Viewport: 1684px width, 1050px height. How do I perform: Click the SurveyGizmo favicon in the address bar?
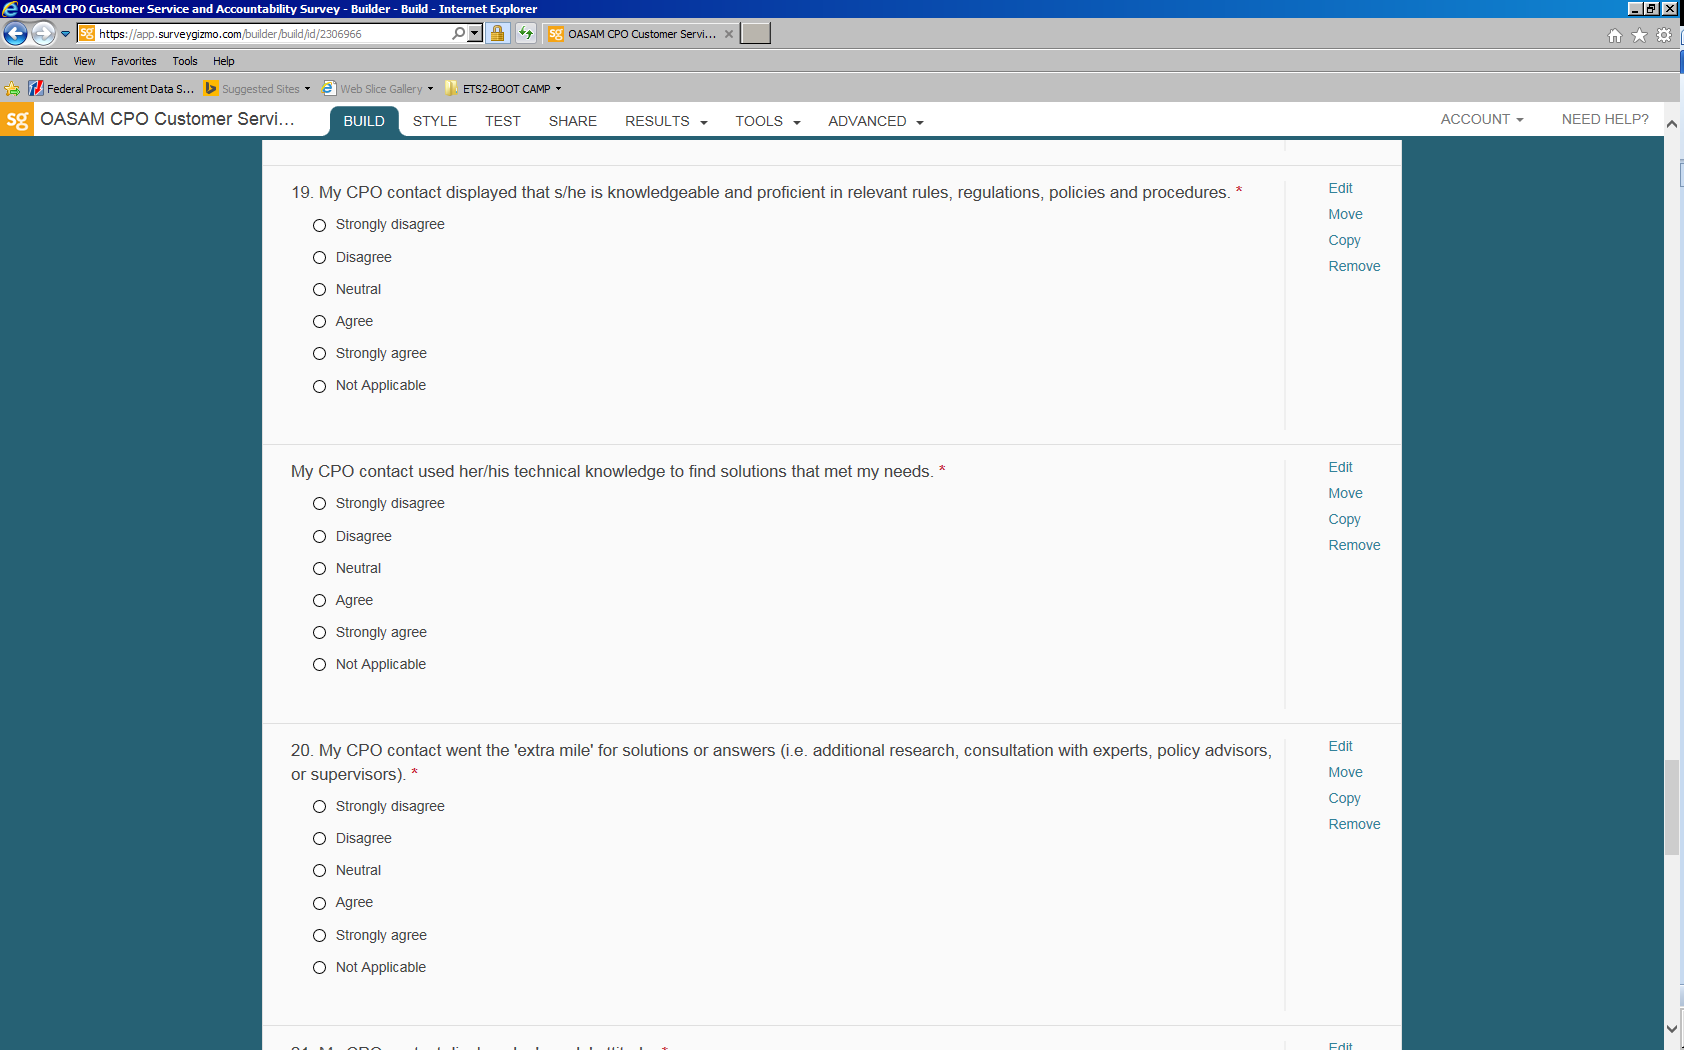tap(87, 34)
